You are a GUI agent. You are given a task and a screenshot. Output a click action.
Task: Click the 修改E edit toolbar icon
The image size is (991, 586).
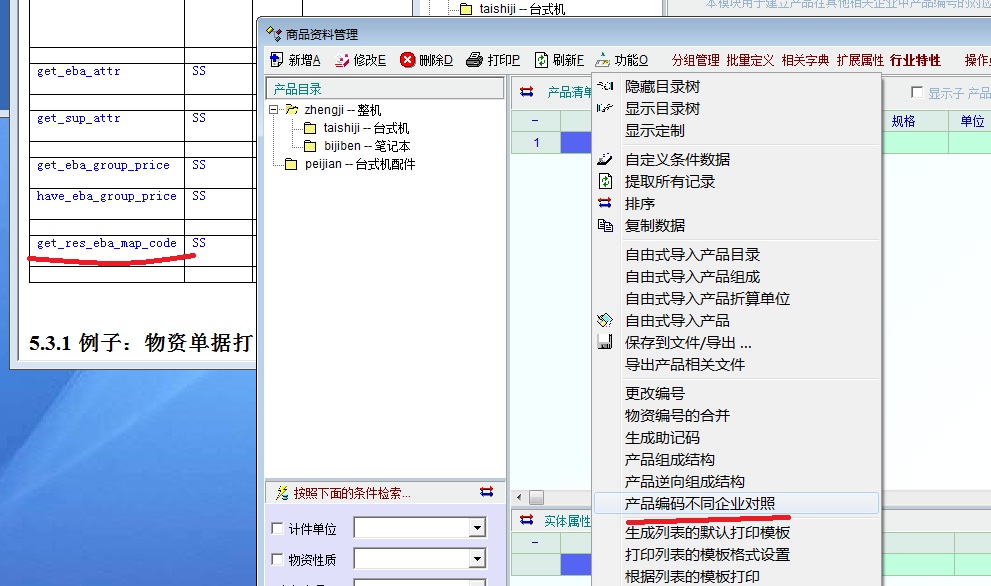click(x=342, y=60)
